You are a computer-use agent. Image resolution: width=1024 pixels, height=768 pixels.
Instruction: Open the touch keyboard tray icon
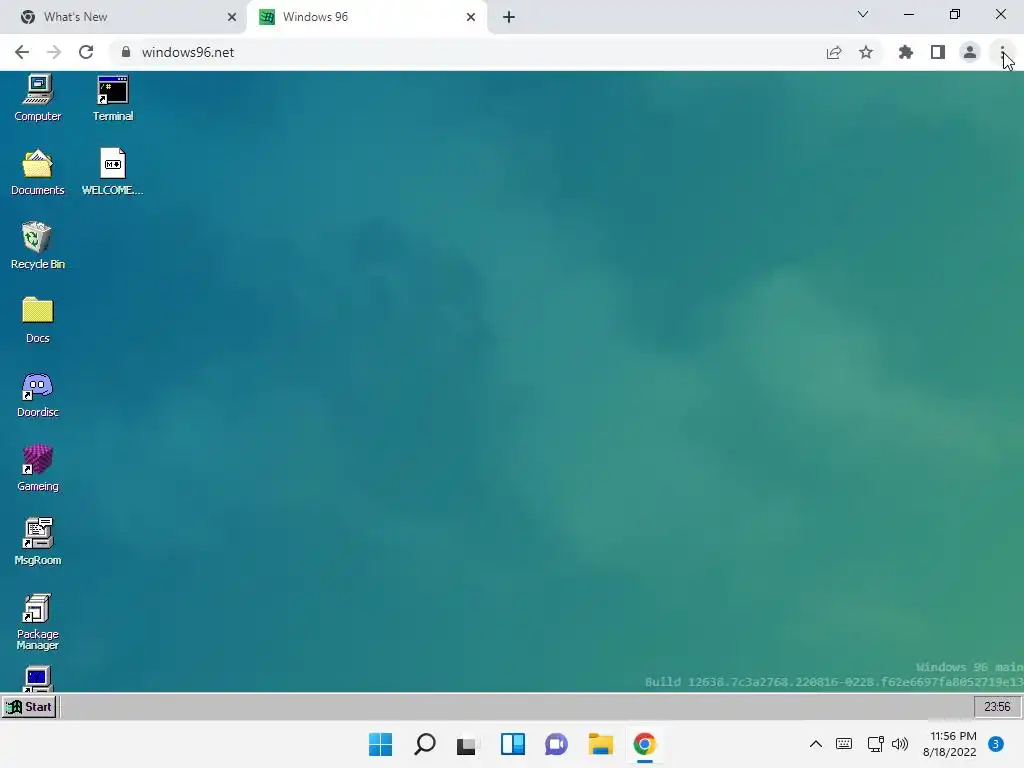[x=844, y=744]
